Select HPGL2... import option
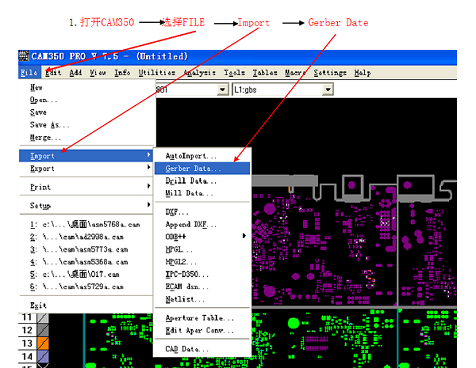 point(202,262)
